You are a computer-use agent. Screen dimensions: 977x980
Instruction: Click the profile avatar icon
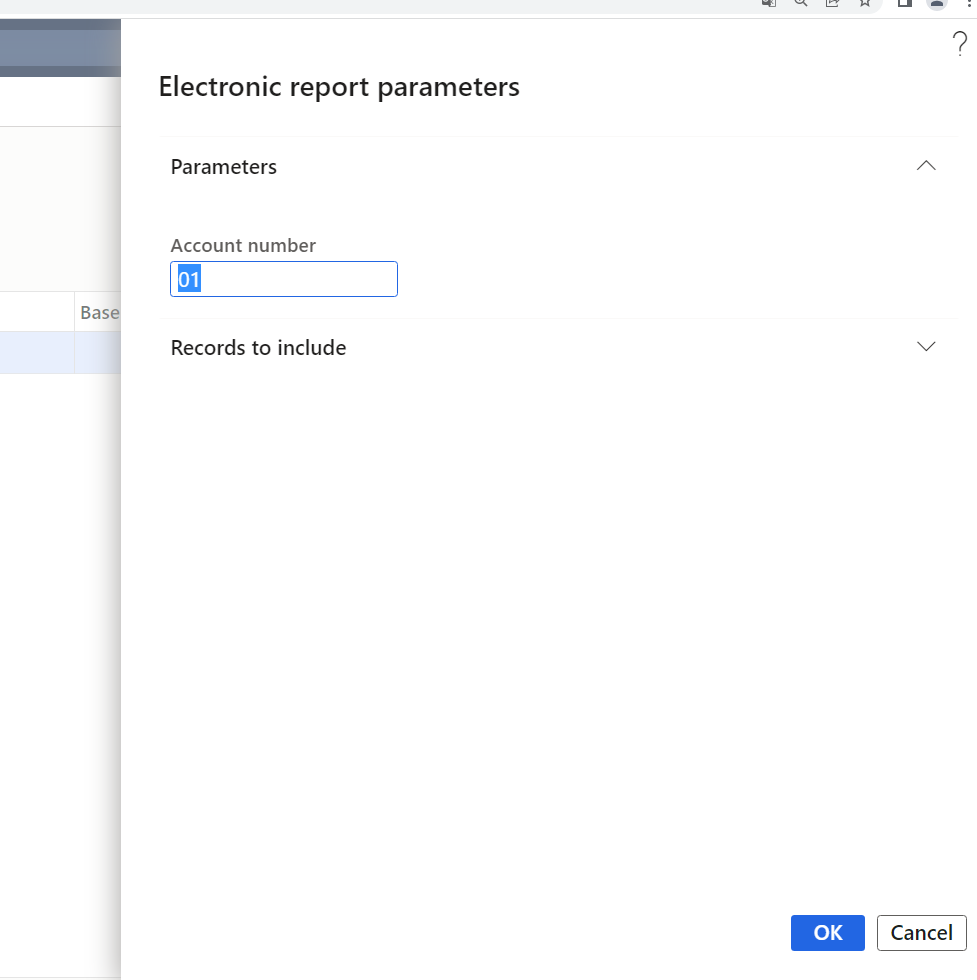936,4
